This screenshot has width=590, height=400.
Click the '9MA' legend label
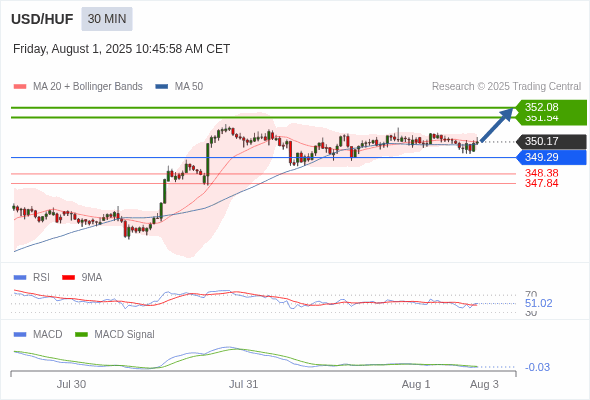(92, 278)
